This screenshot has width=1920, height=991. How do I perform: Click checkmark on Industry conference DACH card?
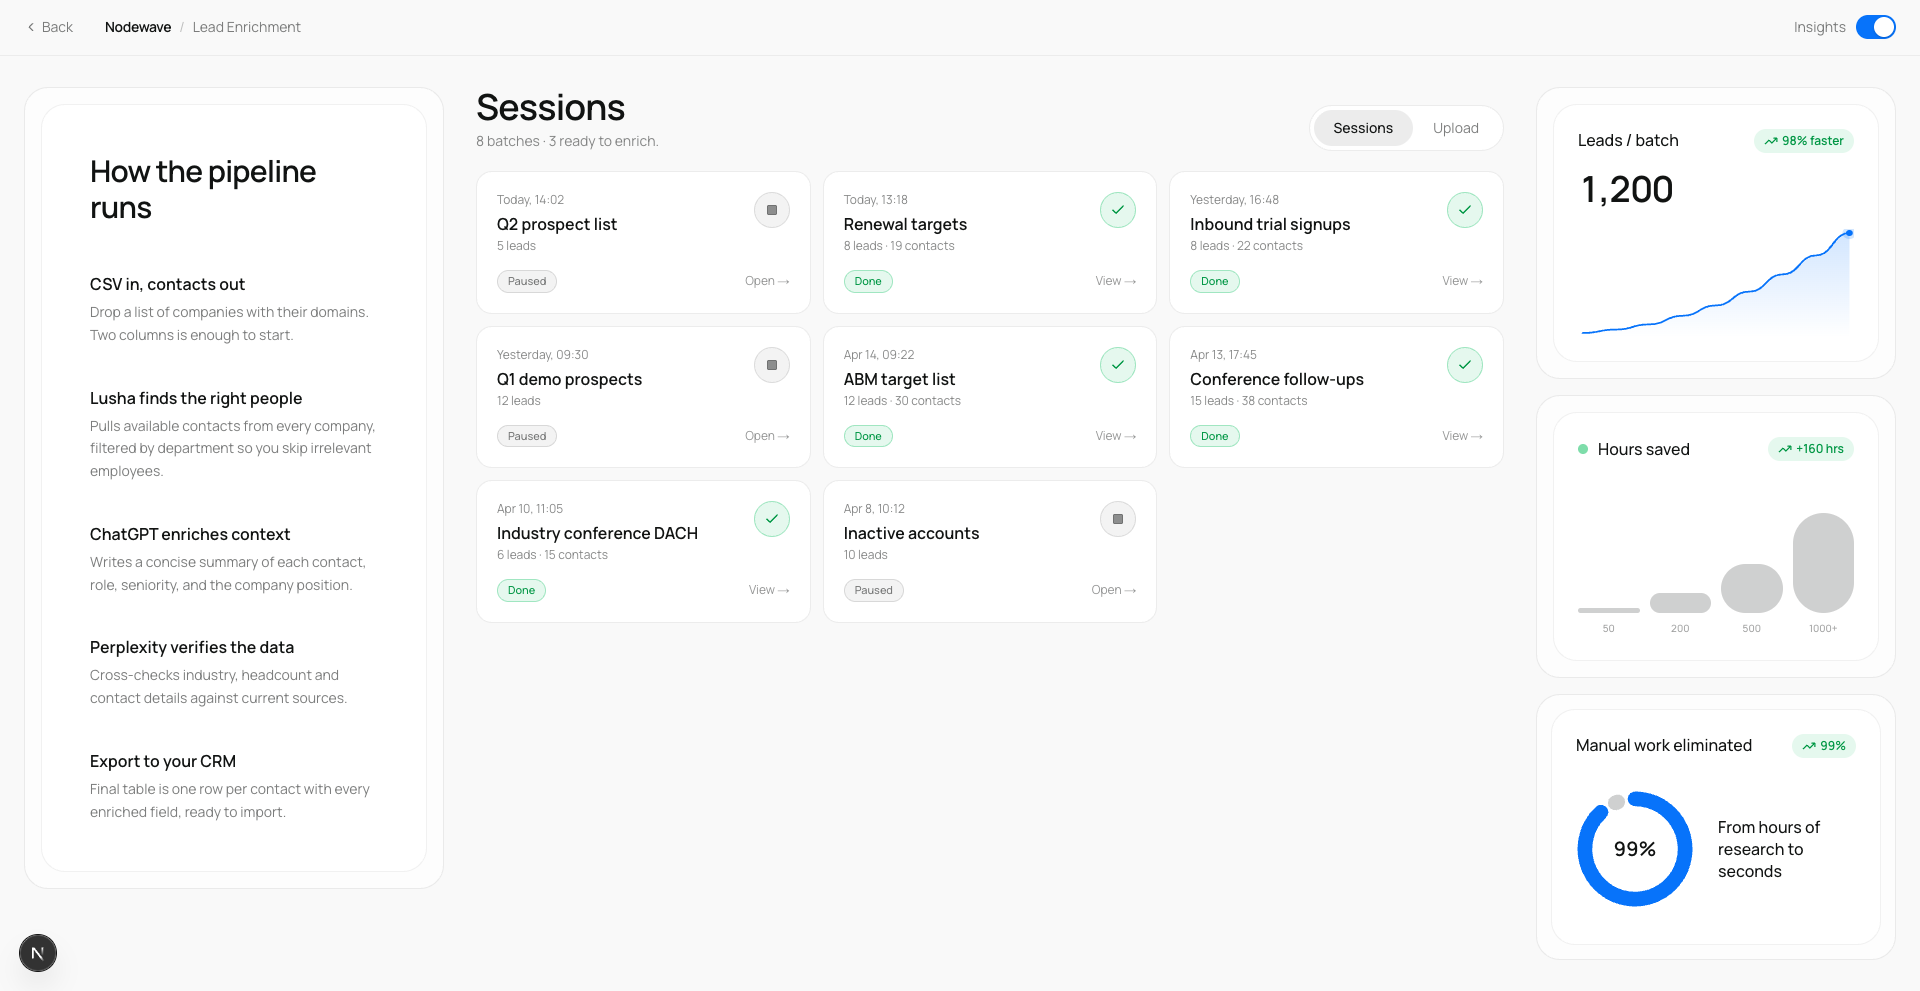[x=771, y=519]
